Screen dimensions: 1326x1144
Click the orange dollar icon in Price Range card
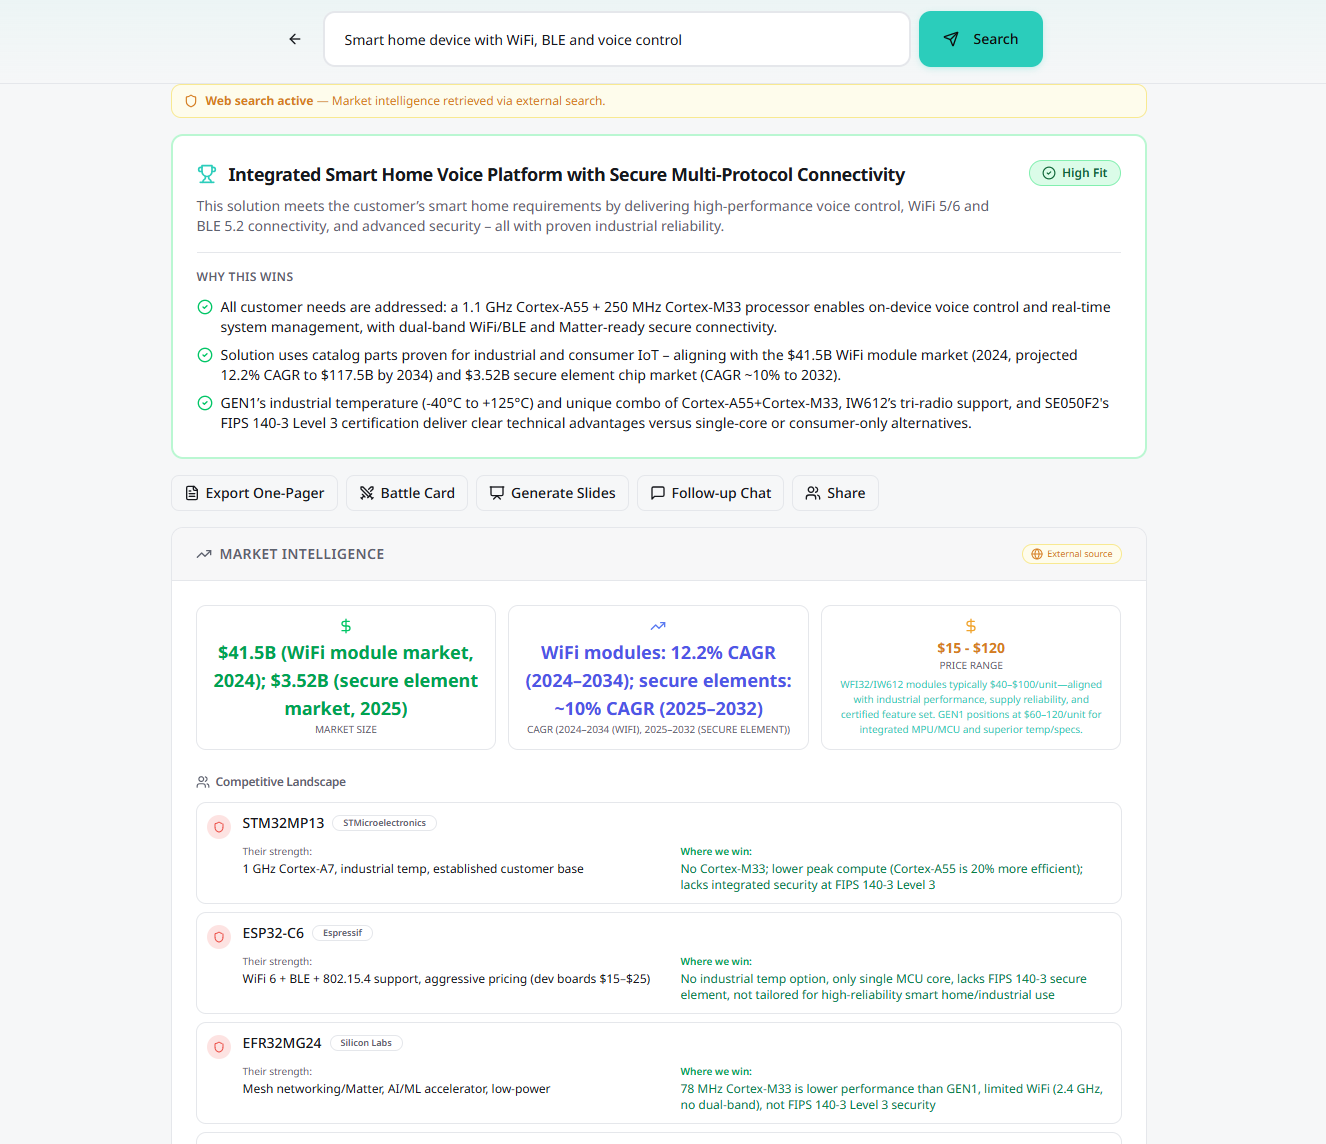pyautogui.click(x=971, y=626)
